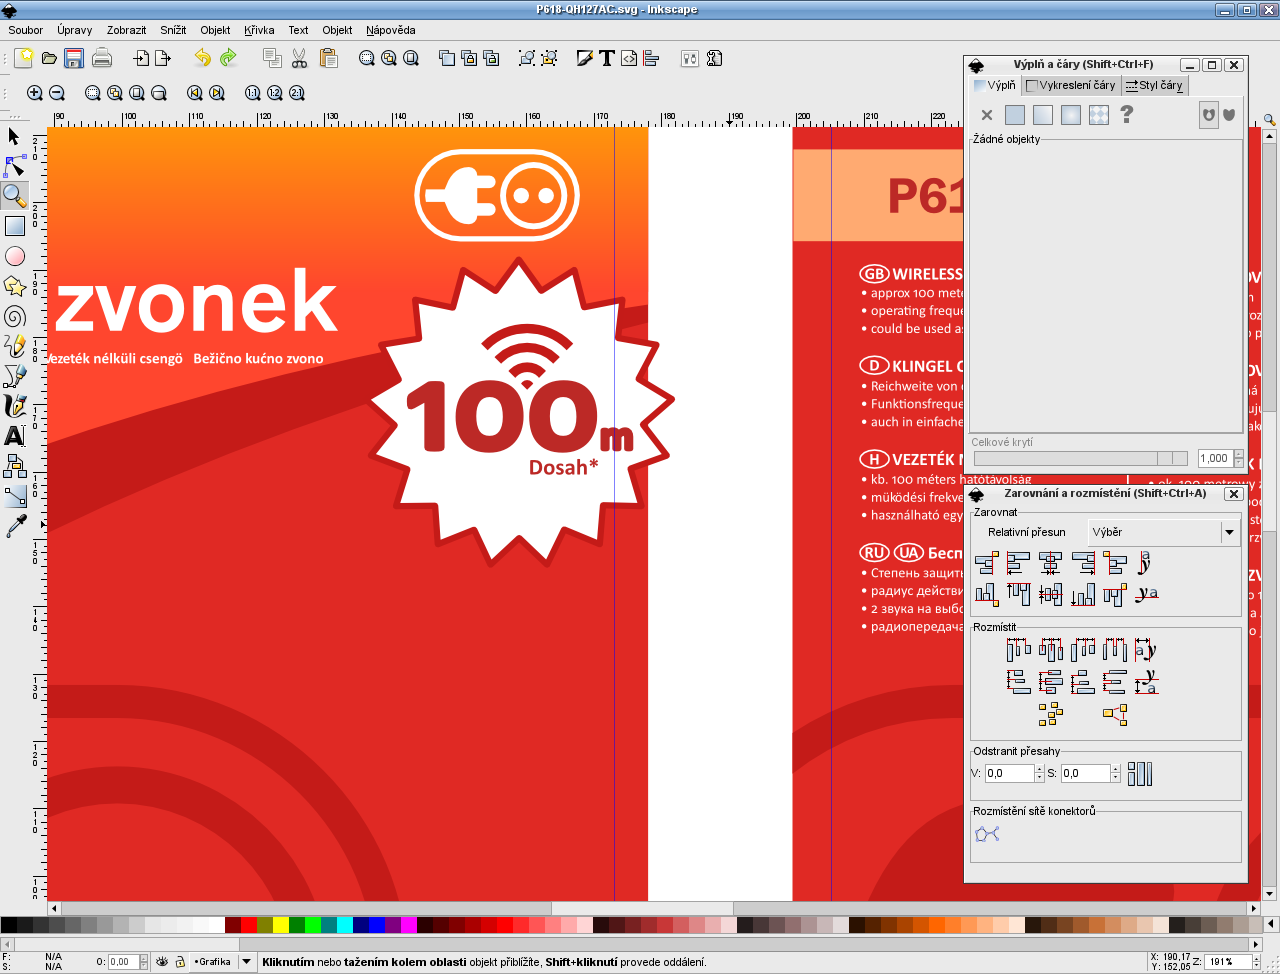Toggle layer visibility eye in status bar

(x=162, y=962)
